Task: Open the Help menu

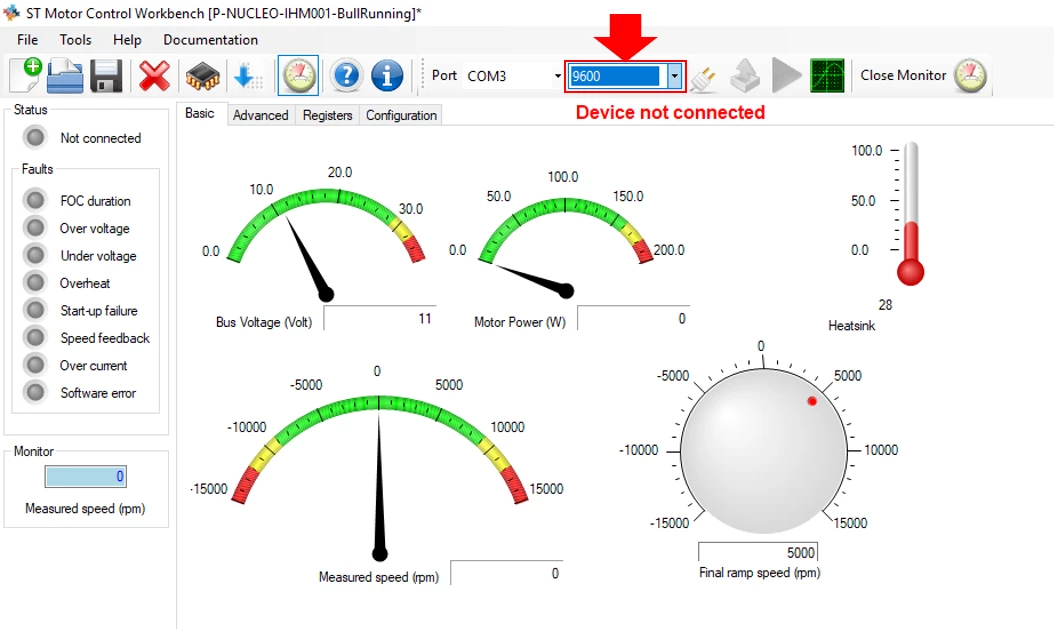Action: point(127,40)
